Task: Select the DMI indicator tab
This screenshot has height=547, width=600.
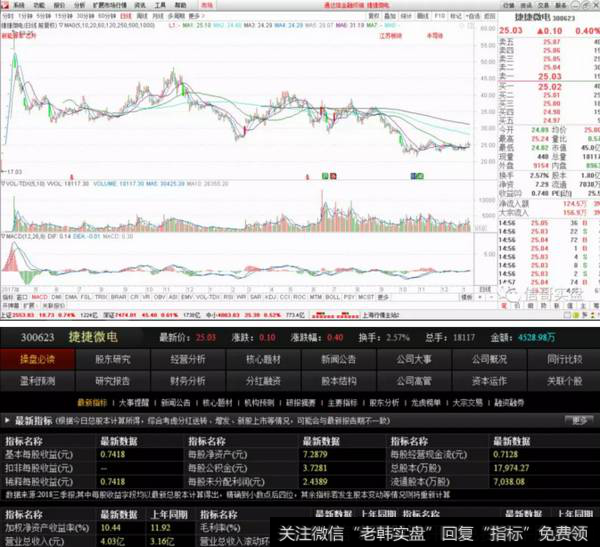Action: click(56, 297)
